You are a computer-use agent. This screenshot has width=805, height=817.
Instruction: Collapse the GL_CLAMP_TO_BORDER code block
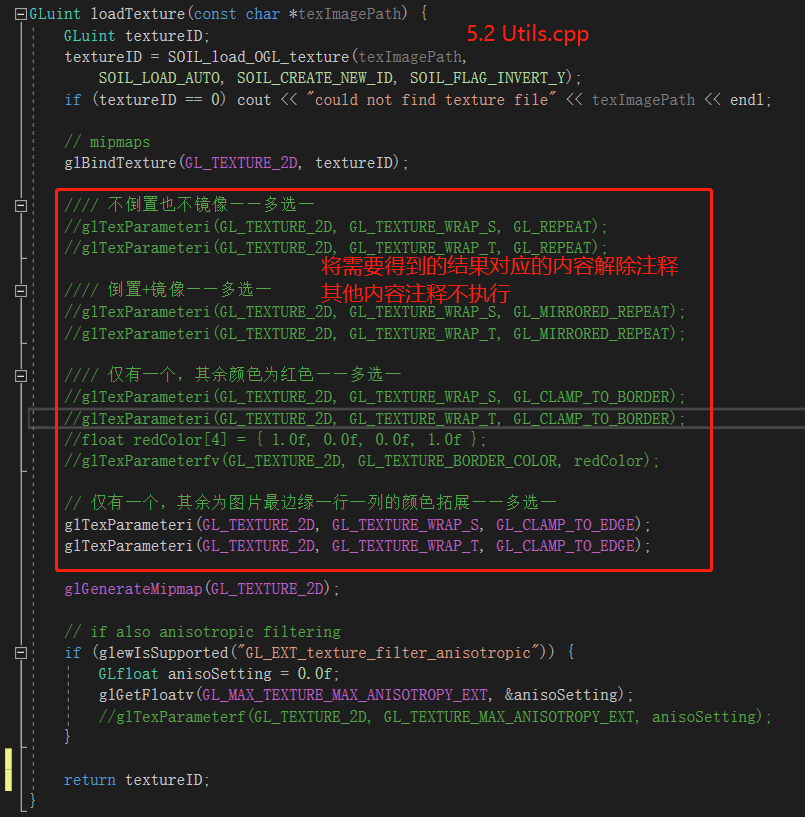tap(20, 375)
